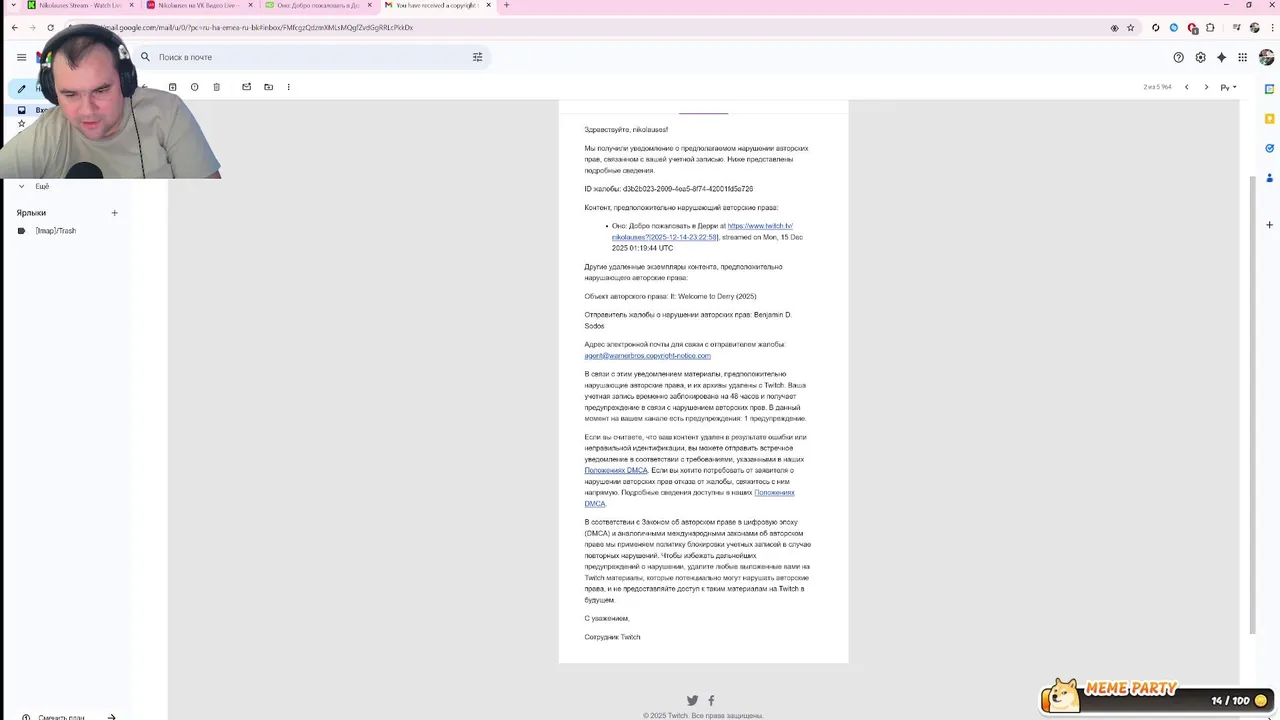Screen dimensions: 1280x720
Task: Move email to folder icon
Action: [x=268, y=87]
